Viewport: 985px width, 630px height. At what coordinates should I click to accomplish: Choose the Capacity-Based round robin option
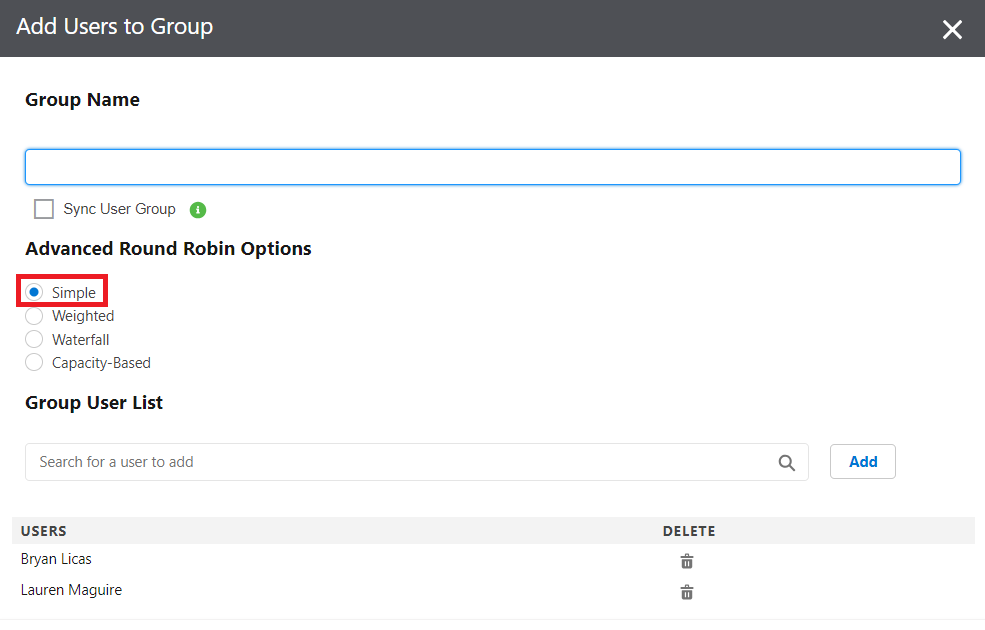[x=35, y=362]
